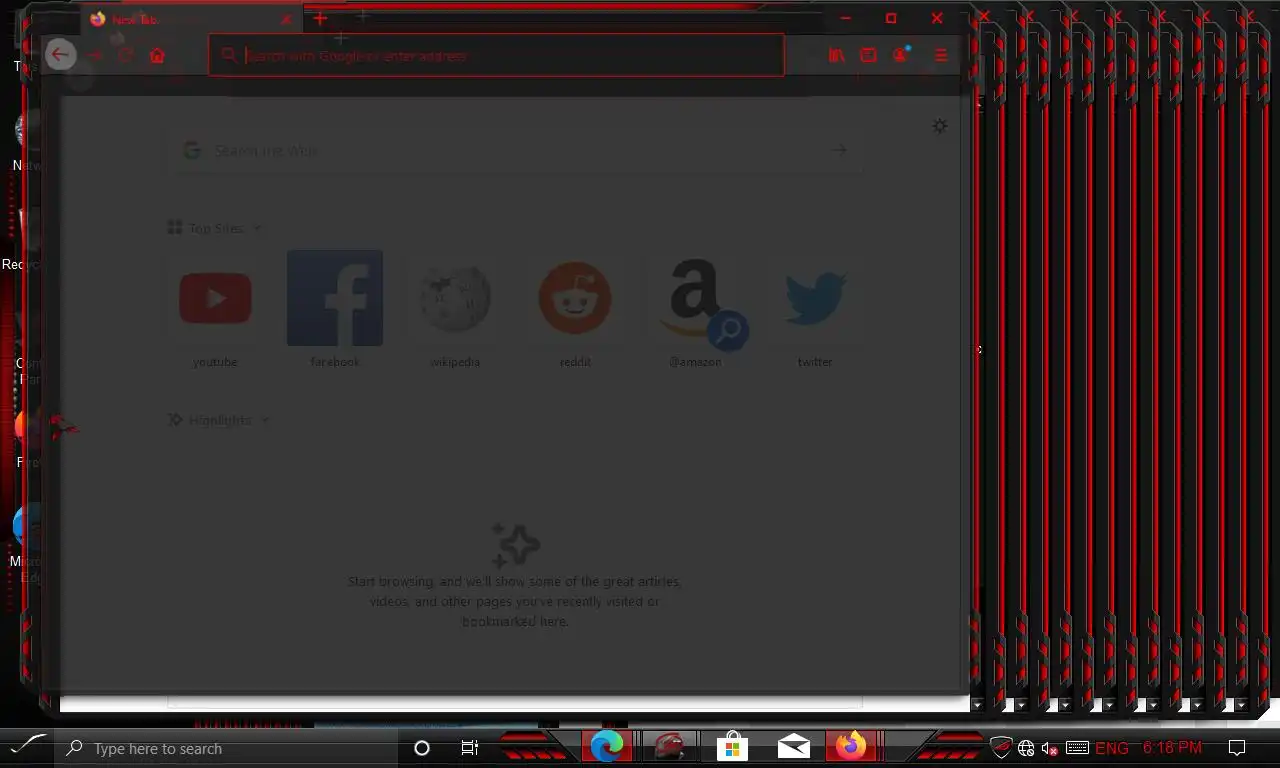Click the Google Search the Web box
Screen dimensions: 1280x768
(x=516, y=150)
